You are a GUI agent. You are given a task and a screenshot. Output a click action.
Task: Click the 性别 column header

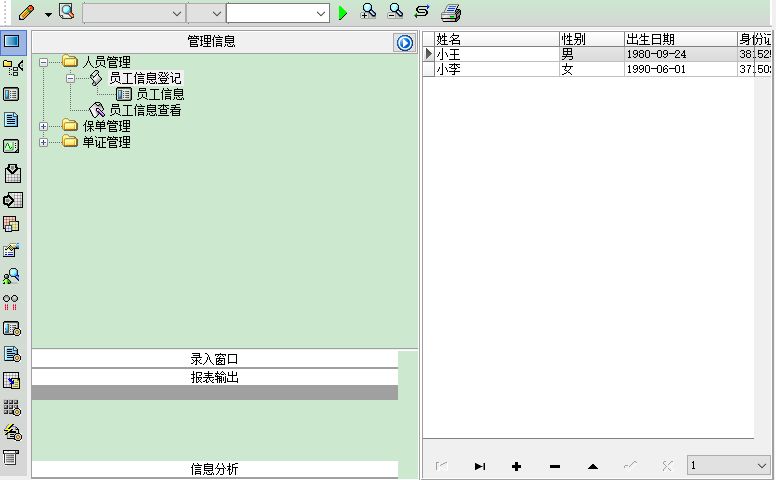[592, 39]
